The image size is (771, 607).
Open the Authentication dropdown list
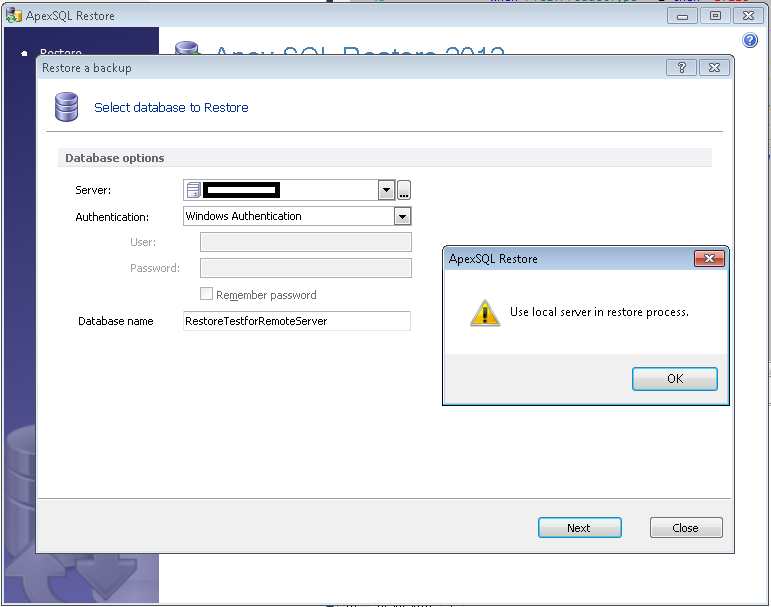[402, 216]
